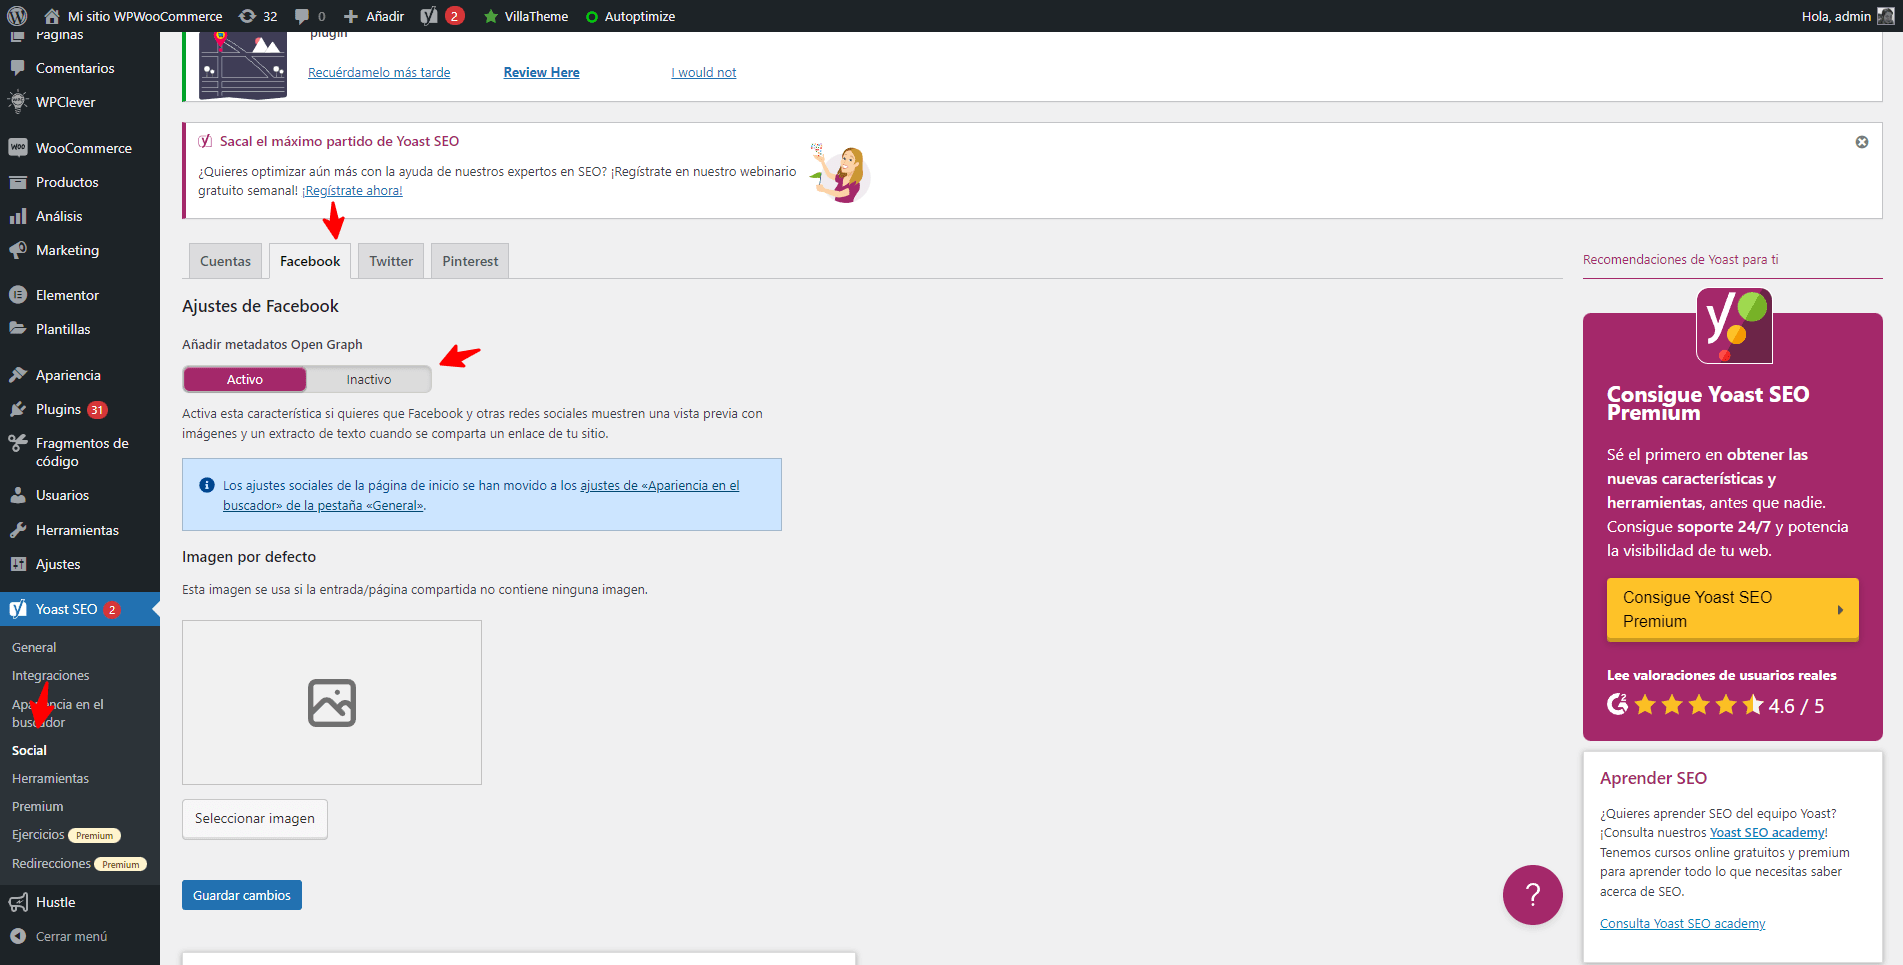Click the WooCommerce sidebar icon
Screen dimensions: 1903x965
(x=18, y=148)
